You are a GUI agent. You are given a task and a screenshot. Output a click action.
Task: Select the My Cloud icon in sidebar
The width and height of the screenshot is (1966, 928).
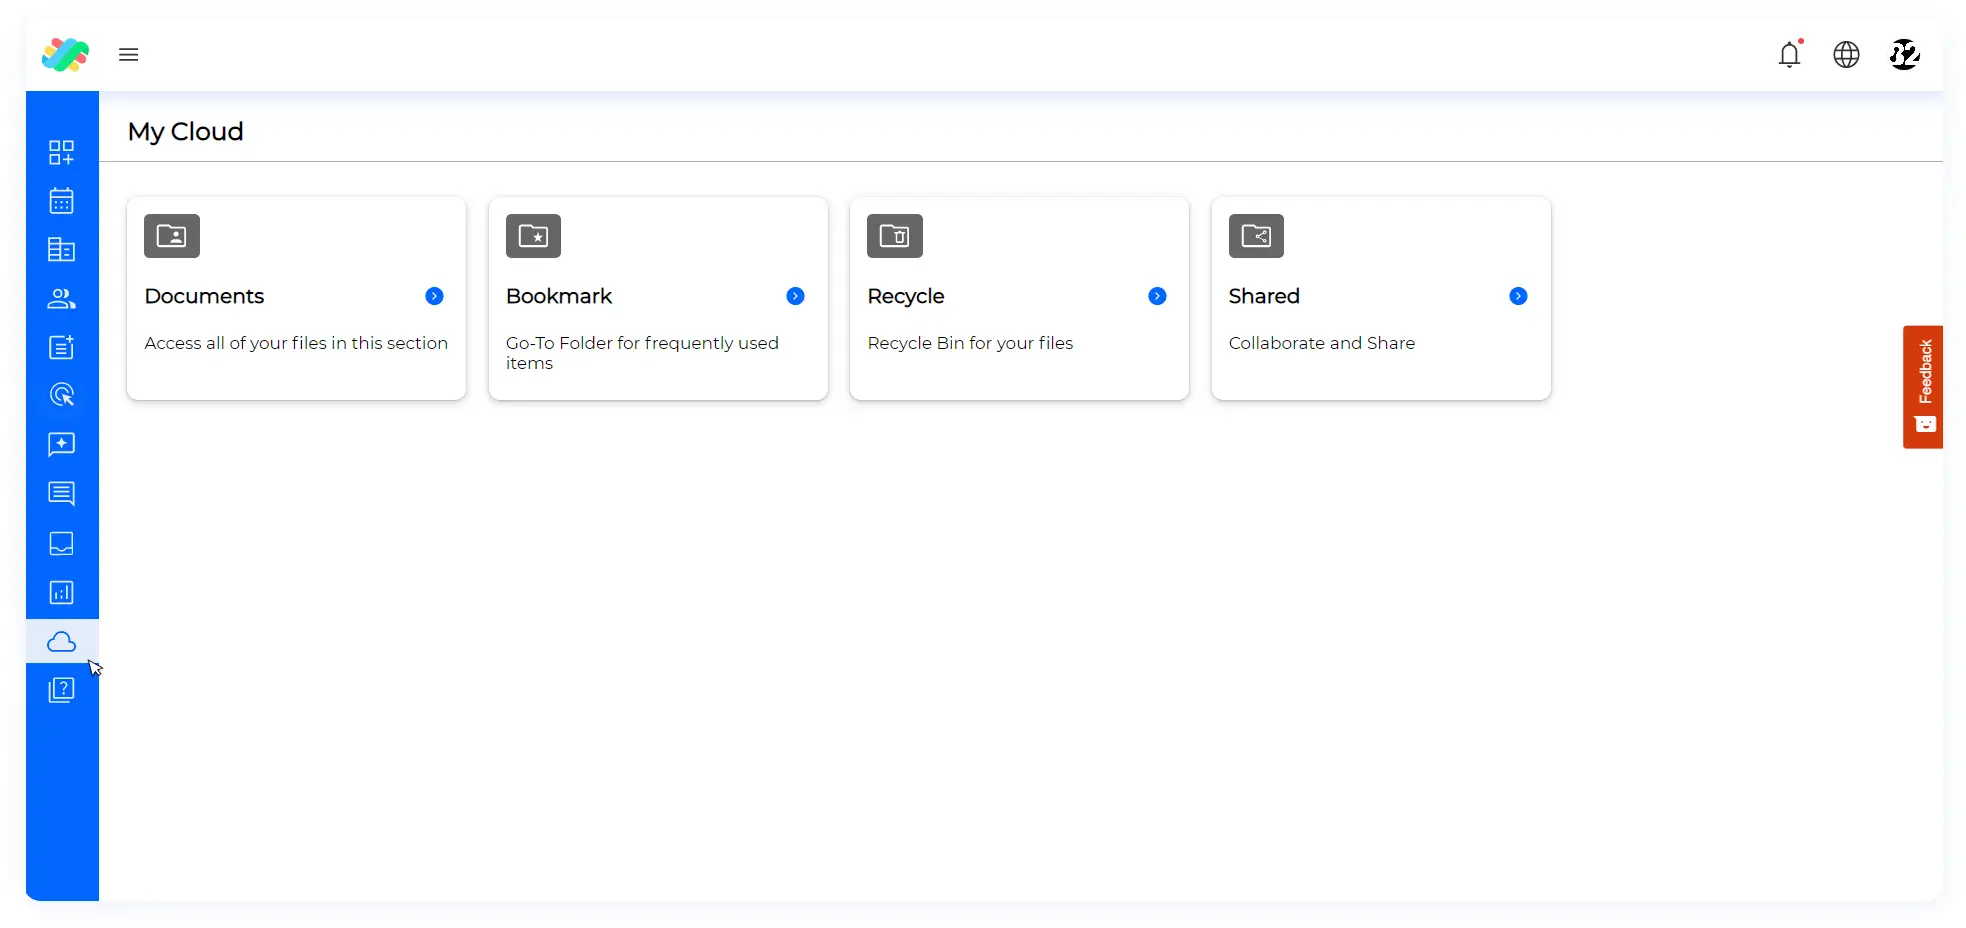[x=61, y=641]
